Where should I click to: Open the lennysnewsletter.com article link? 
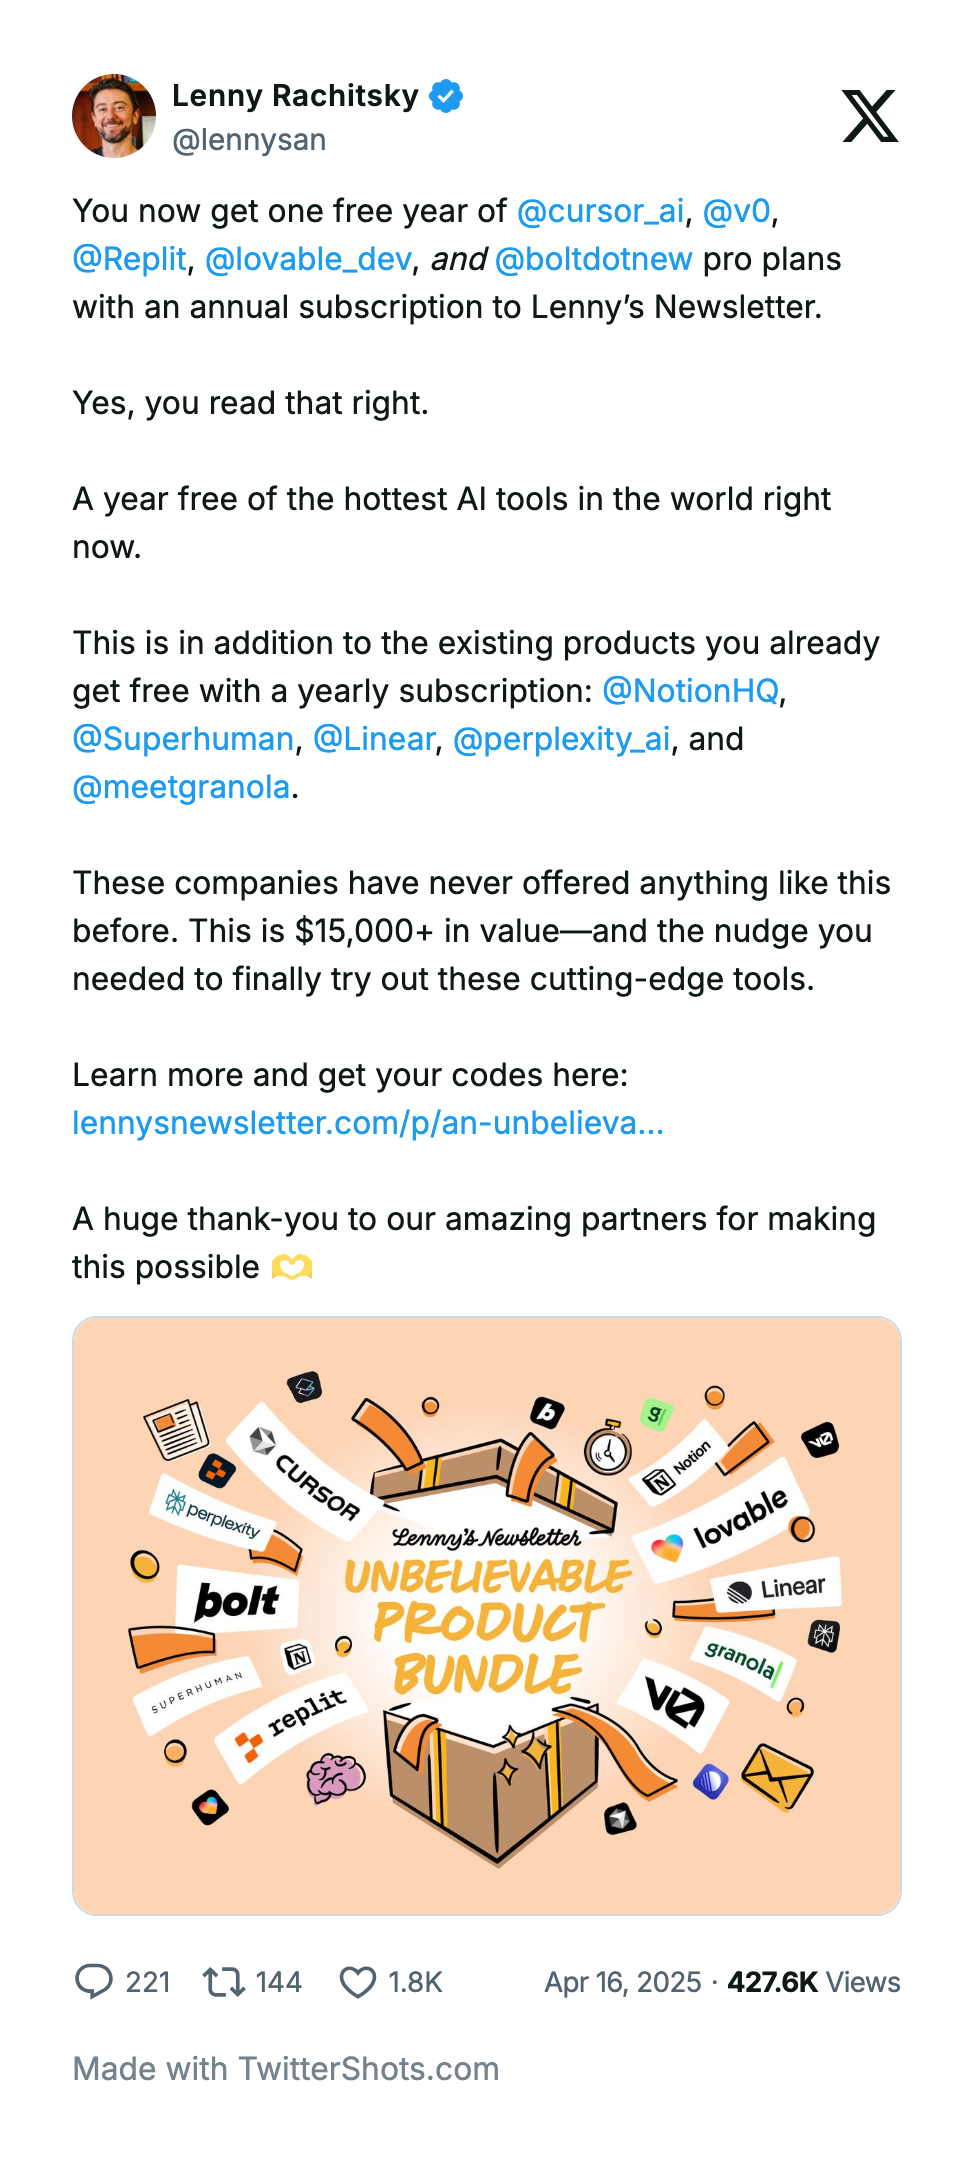pos(368,1123)
